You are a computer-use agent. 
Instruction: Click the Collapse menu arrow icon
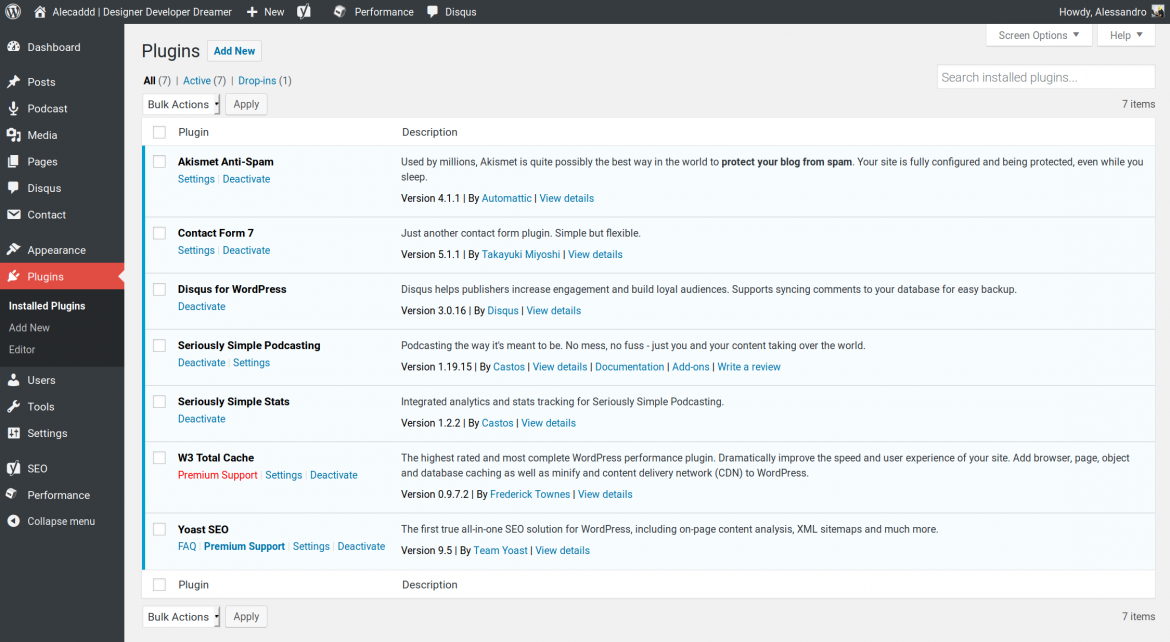(13, 521)
